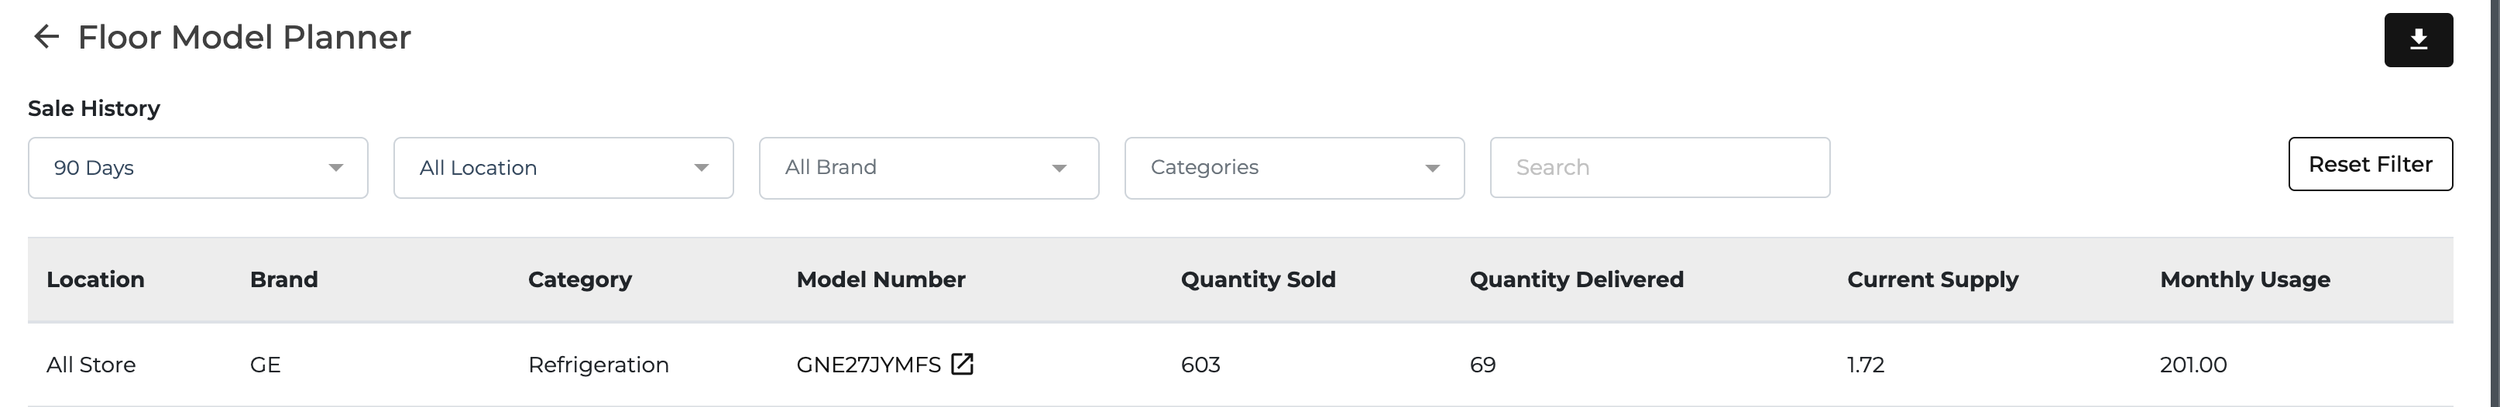The image size is (2500, 407).
Task: Focus the Search input field
Action: click(x=1660, y=168)
